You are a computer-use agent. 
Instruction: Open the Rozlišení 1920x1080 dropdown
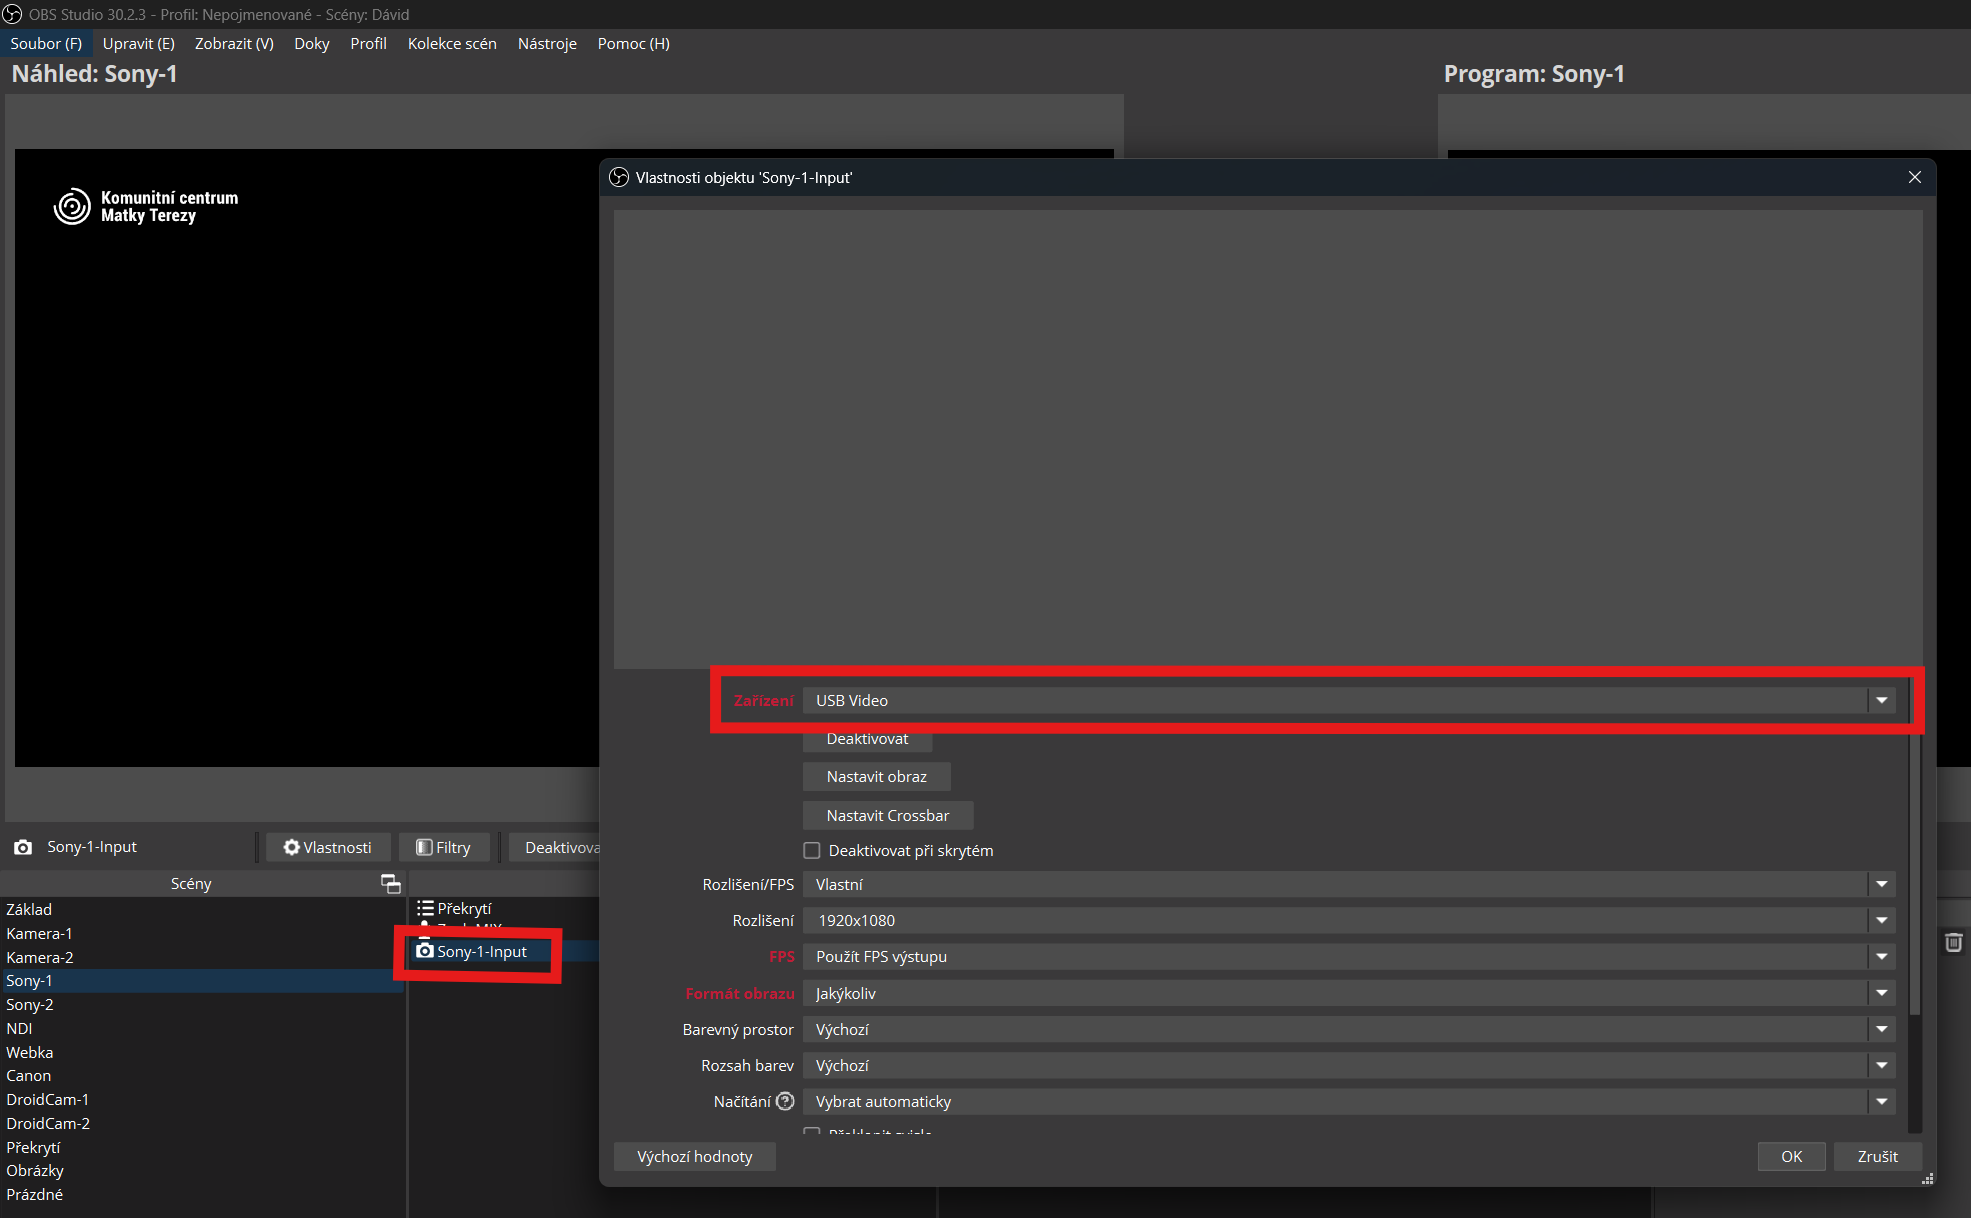coord(1881,920)
